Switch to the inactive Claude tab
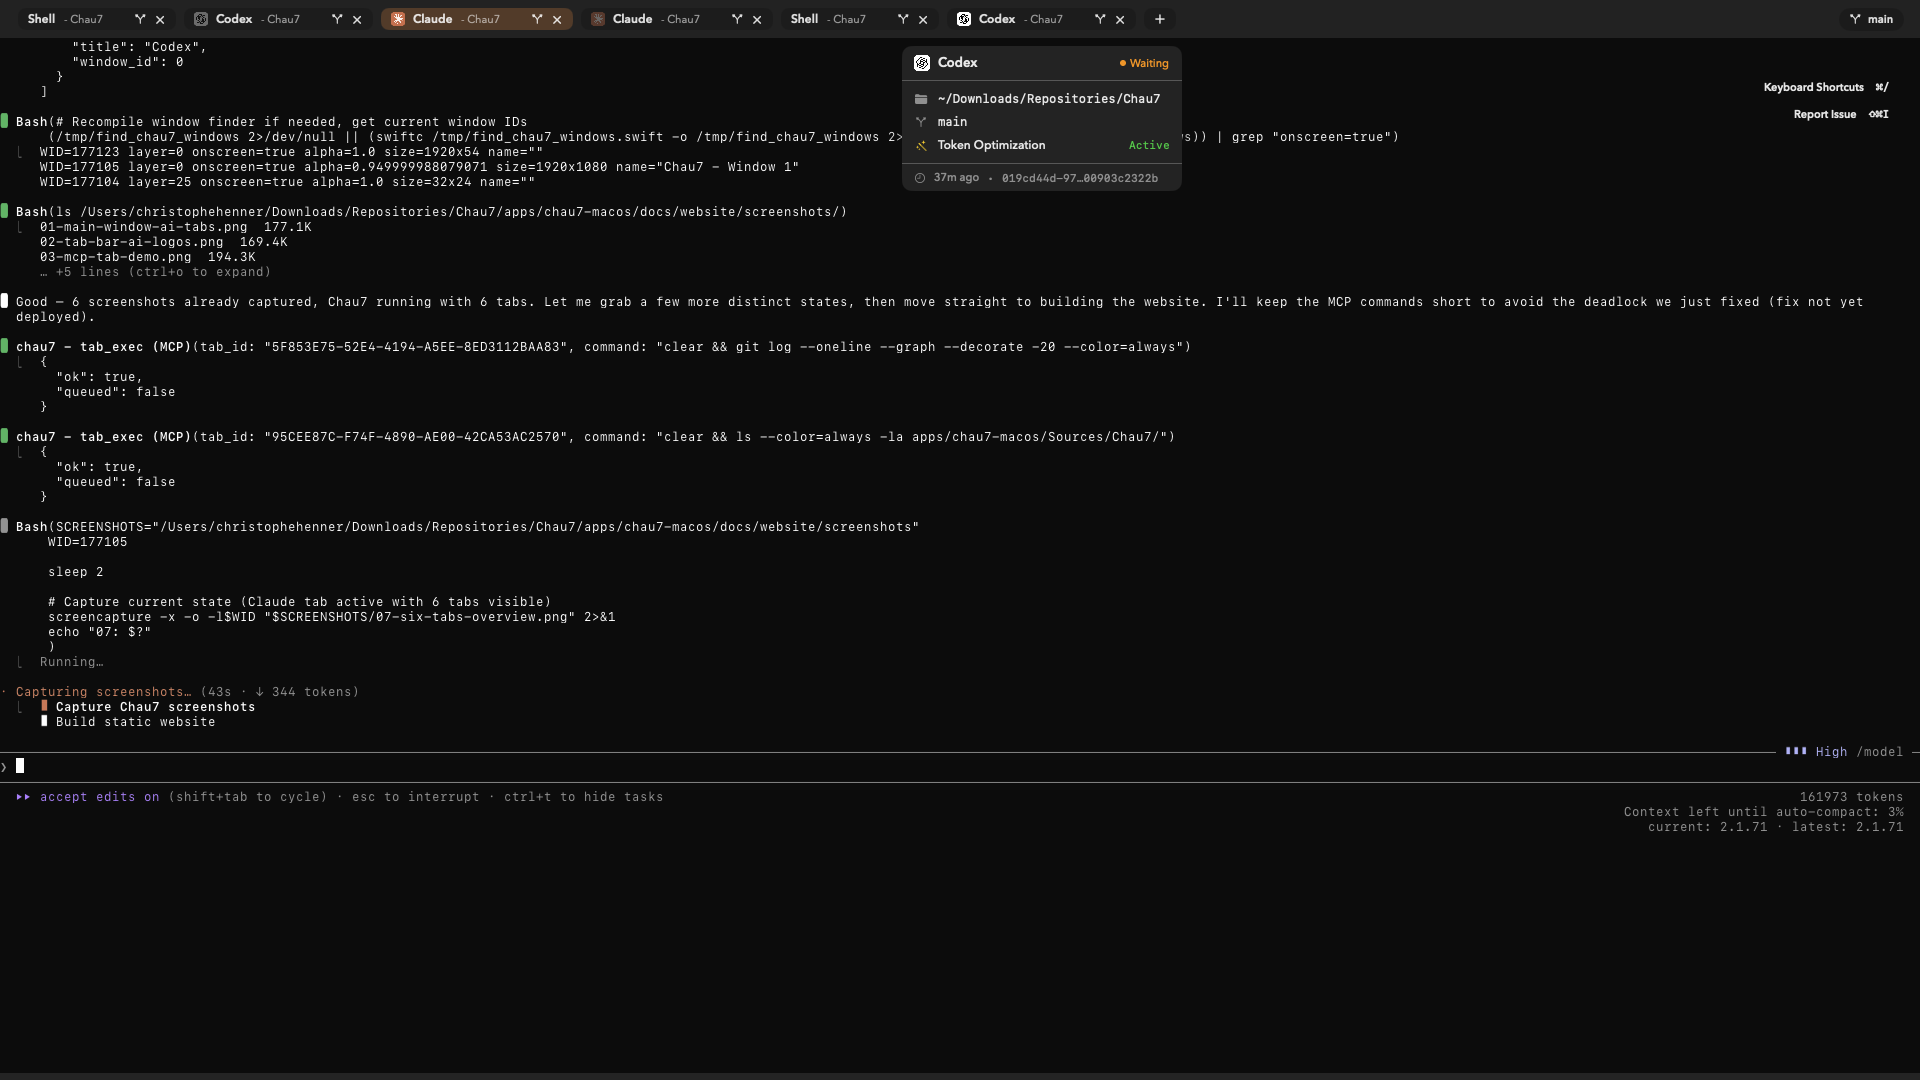The image size is (1920, 1080). pos(631,19)
